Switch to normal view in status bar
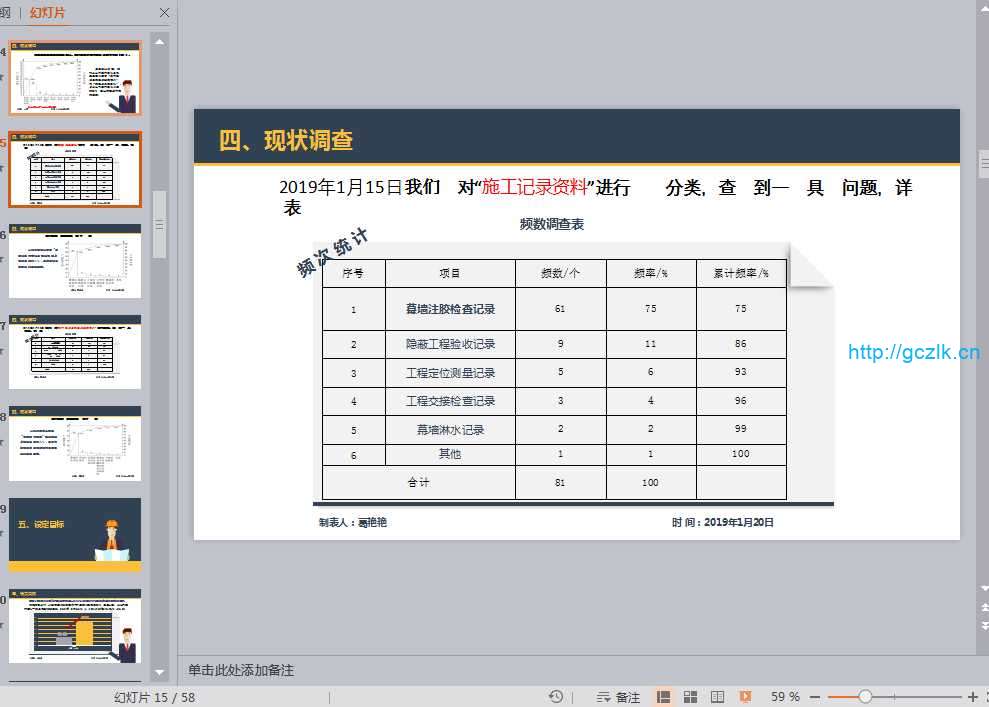 pyautogui.click(x=663, y=697)
